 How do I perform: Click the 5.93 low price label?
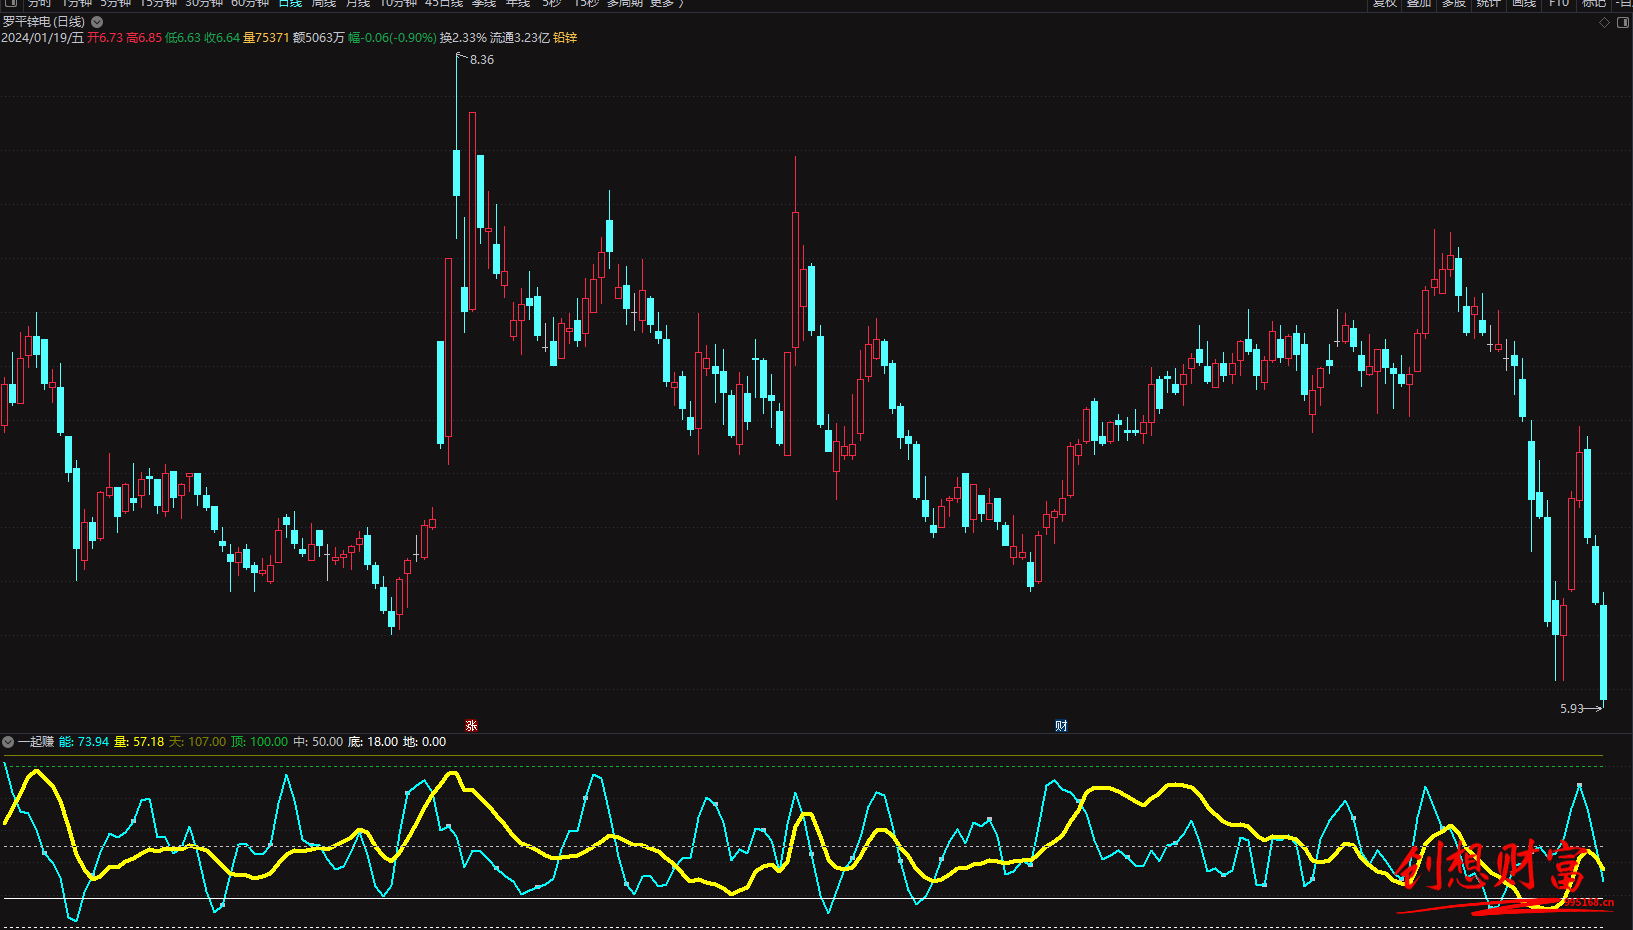pos(1572,709)
